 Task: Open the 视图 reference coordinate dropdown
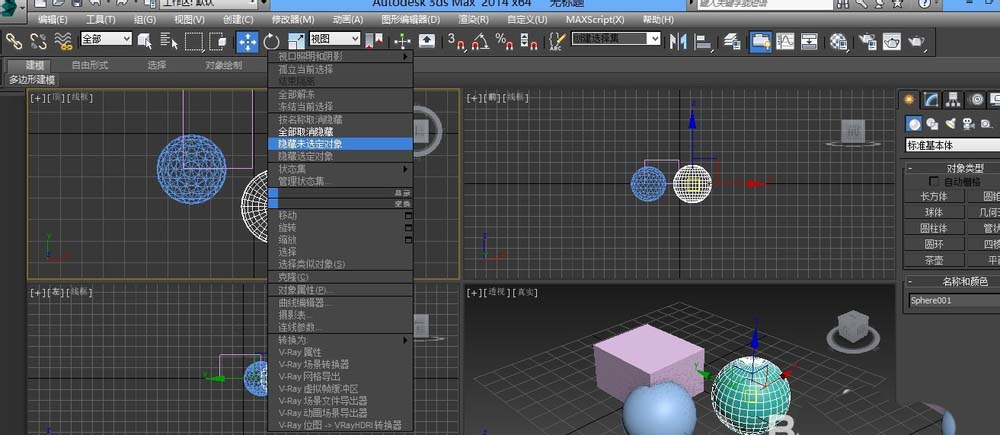pyautogui.click(x=335, y=39)
